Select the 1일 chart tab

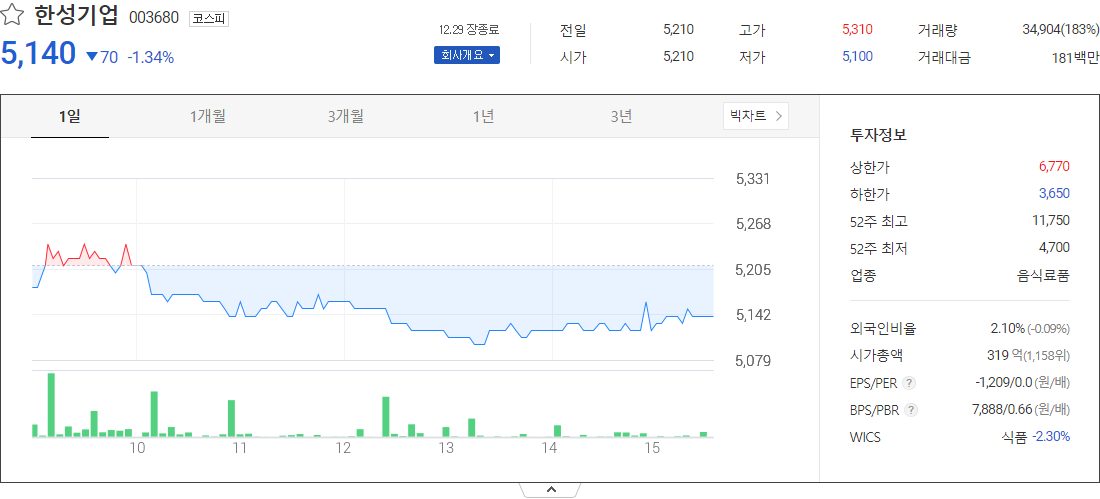click(70, 117)
